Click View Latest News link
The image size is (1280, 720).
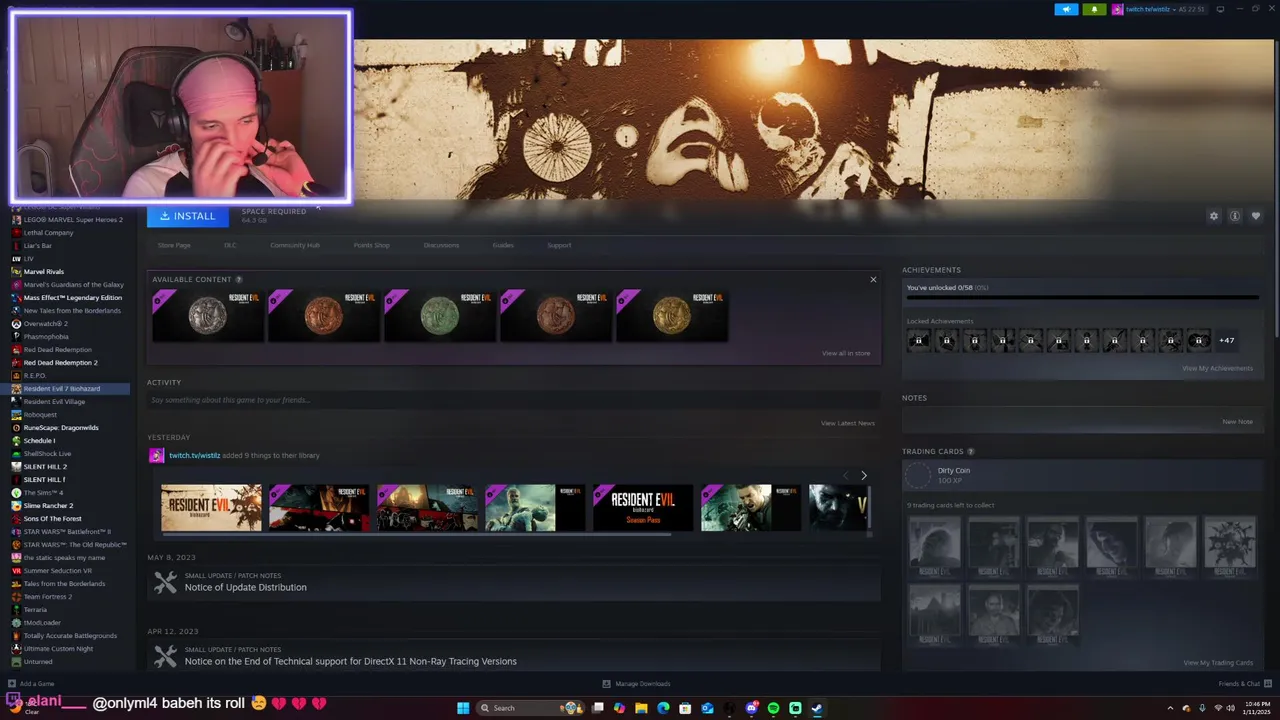[848, 423]
